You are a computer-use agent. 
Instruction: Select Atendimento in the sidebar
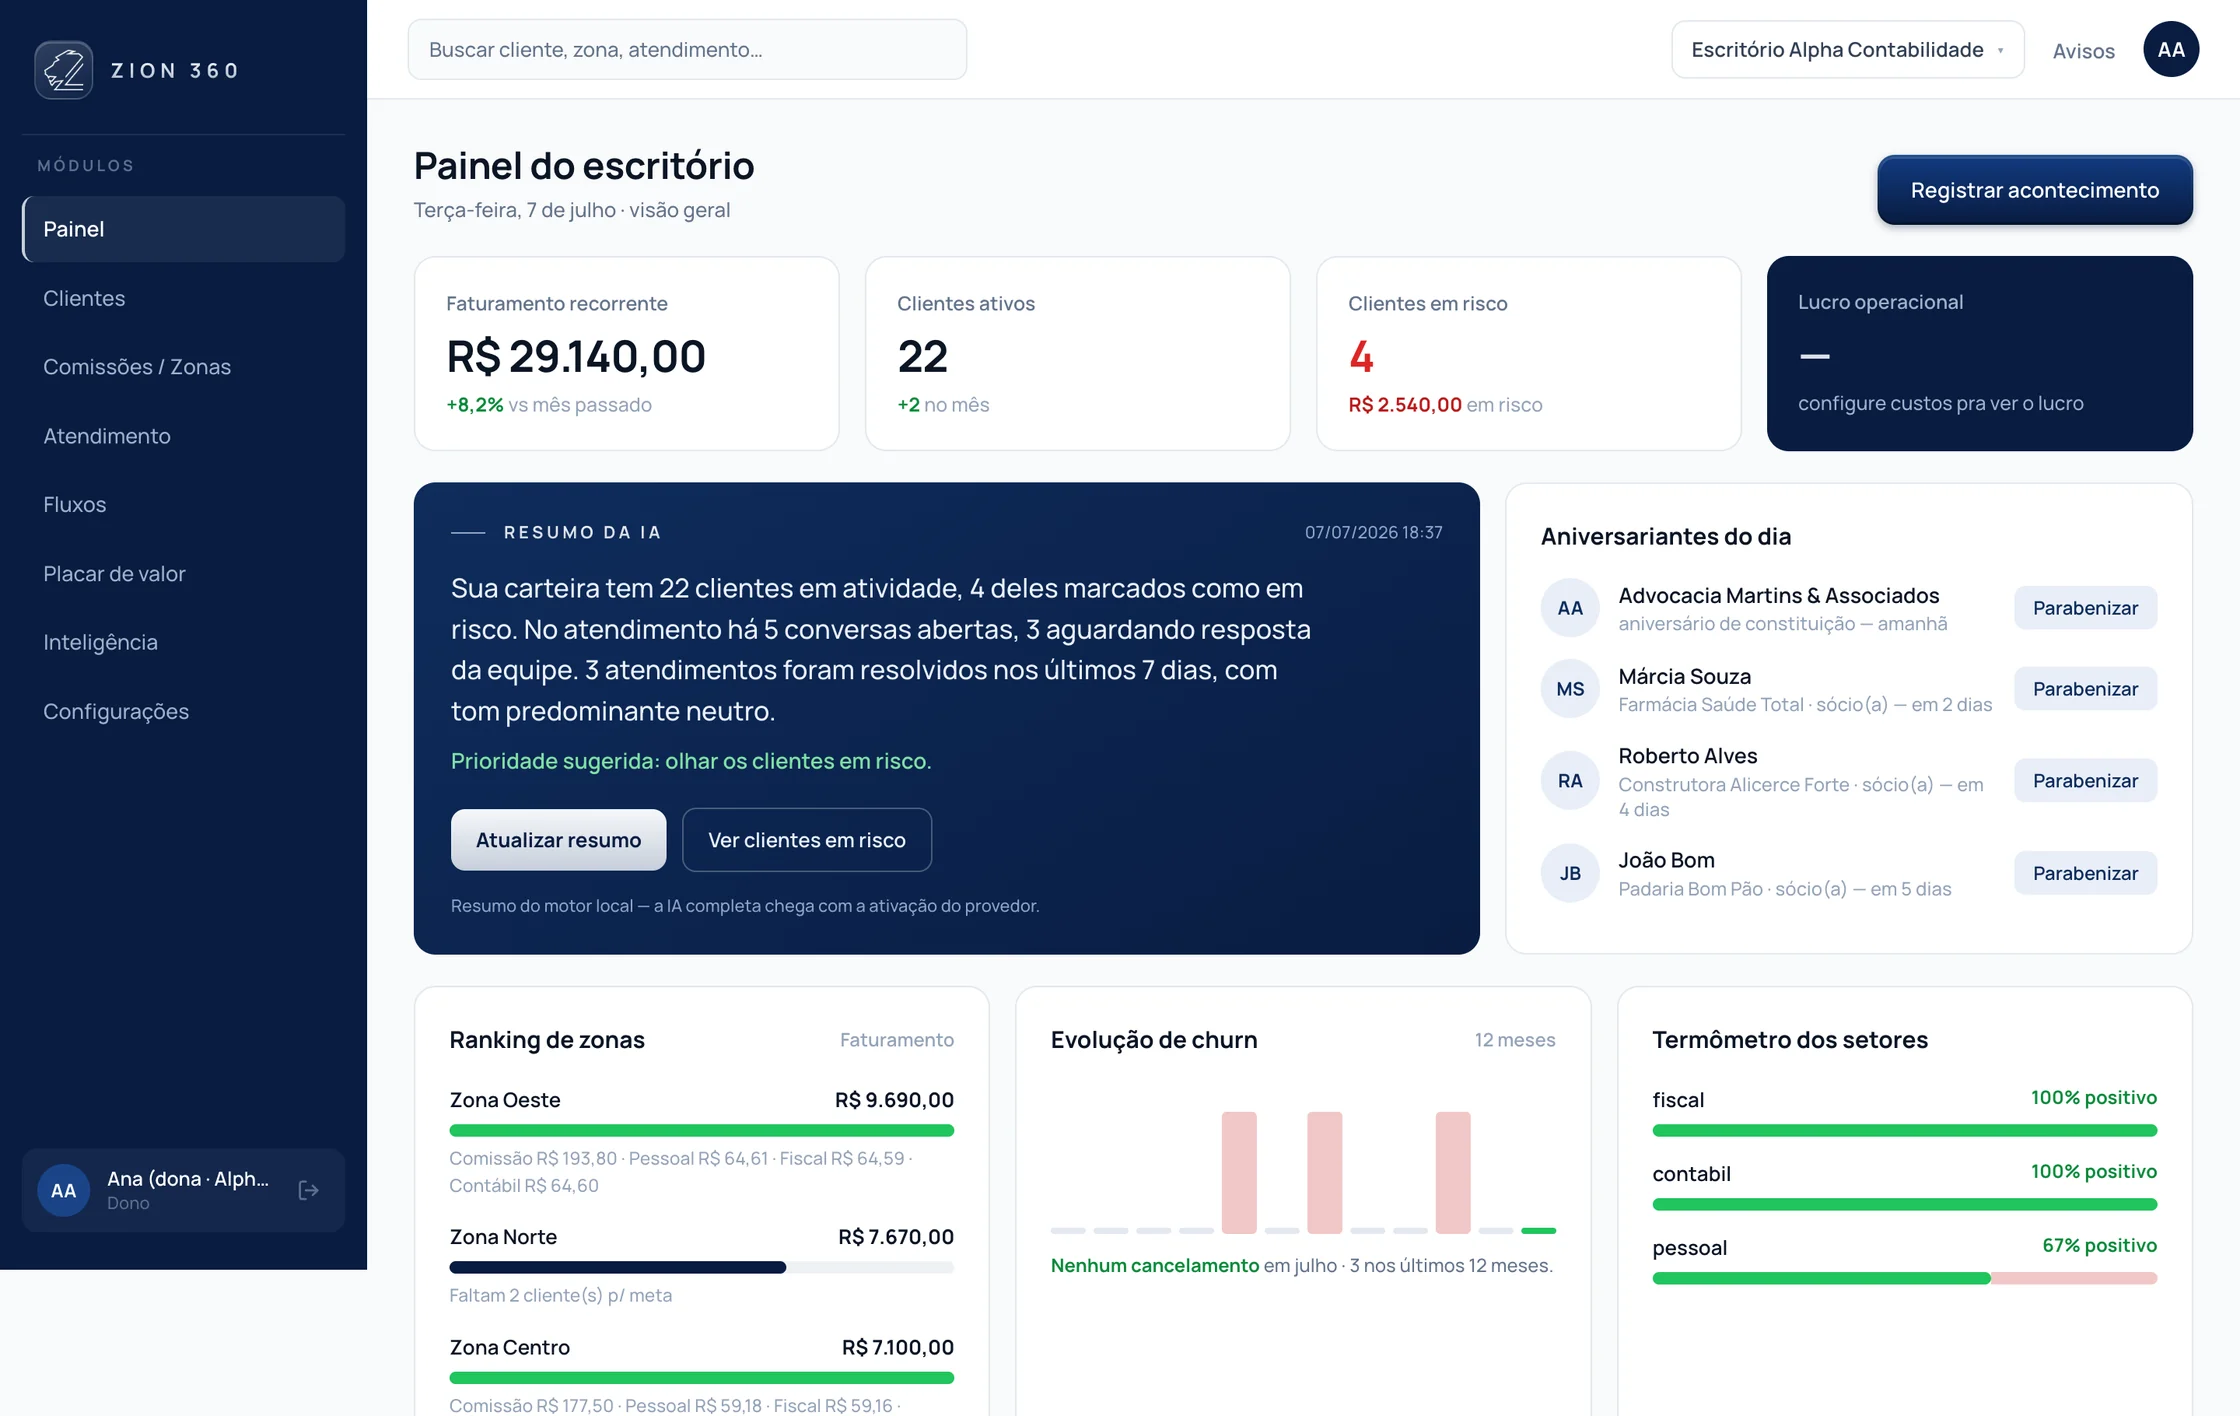(184, 436)
